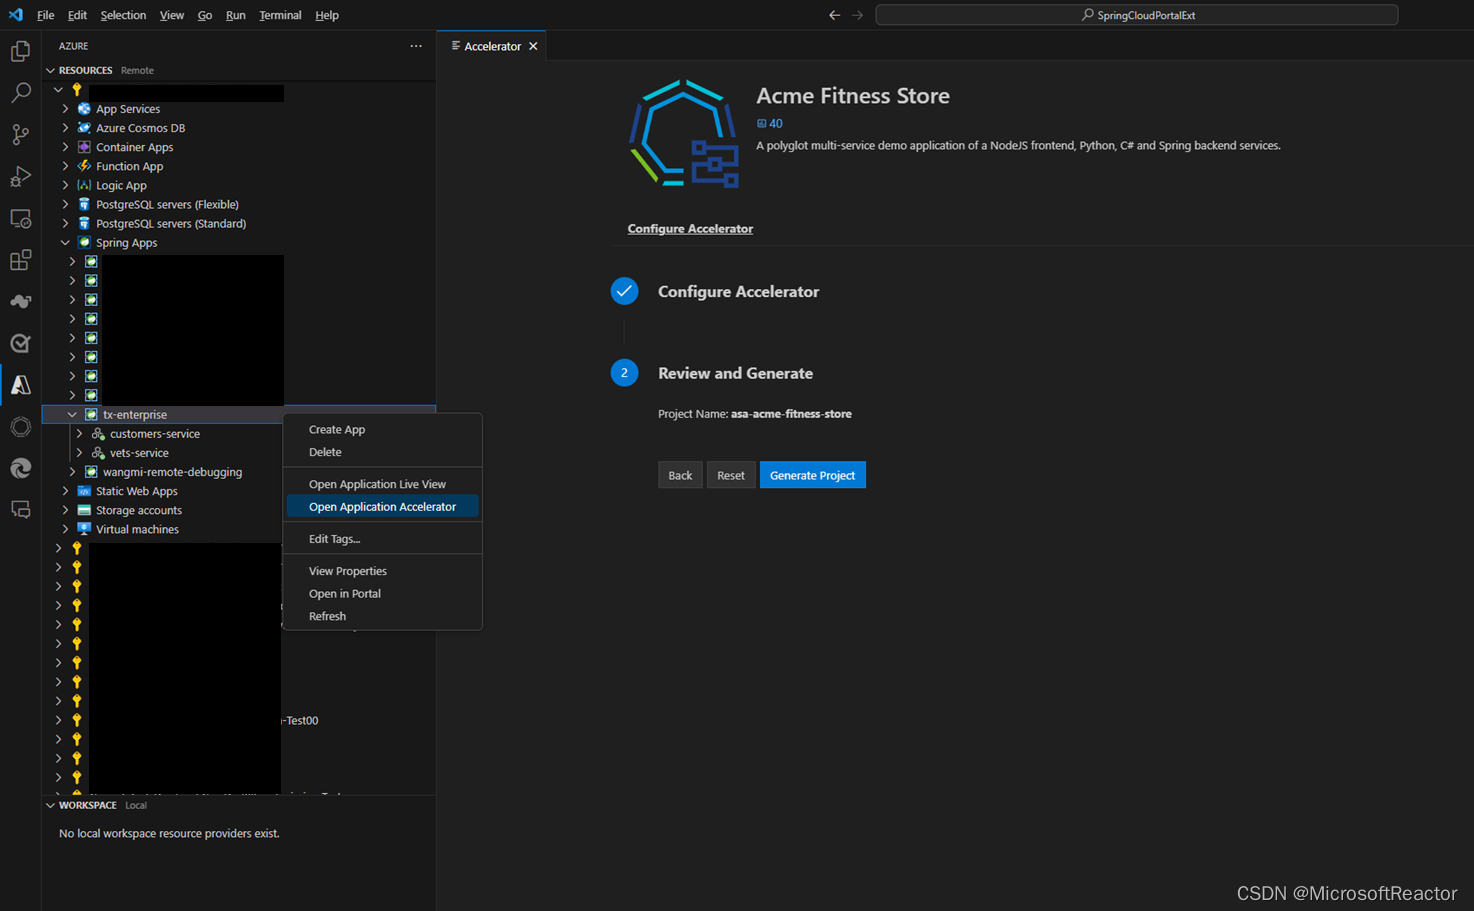This screenshot has width=1474, height=911.
Task: Close the Accelerator tab
Action: [x=533, y=46]
